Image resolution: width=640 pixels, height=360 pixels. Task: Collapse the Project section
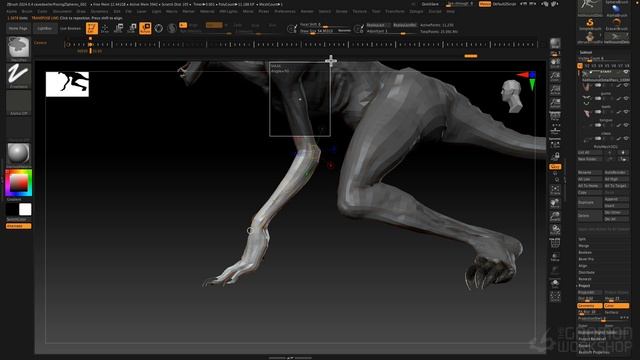coord(584,286)
